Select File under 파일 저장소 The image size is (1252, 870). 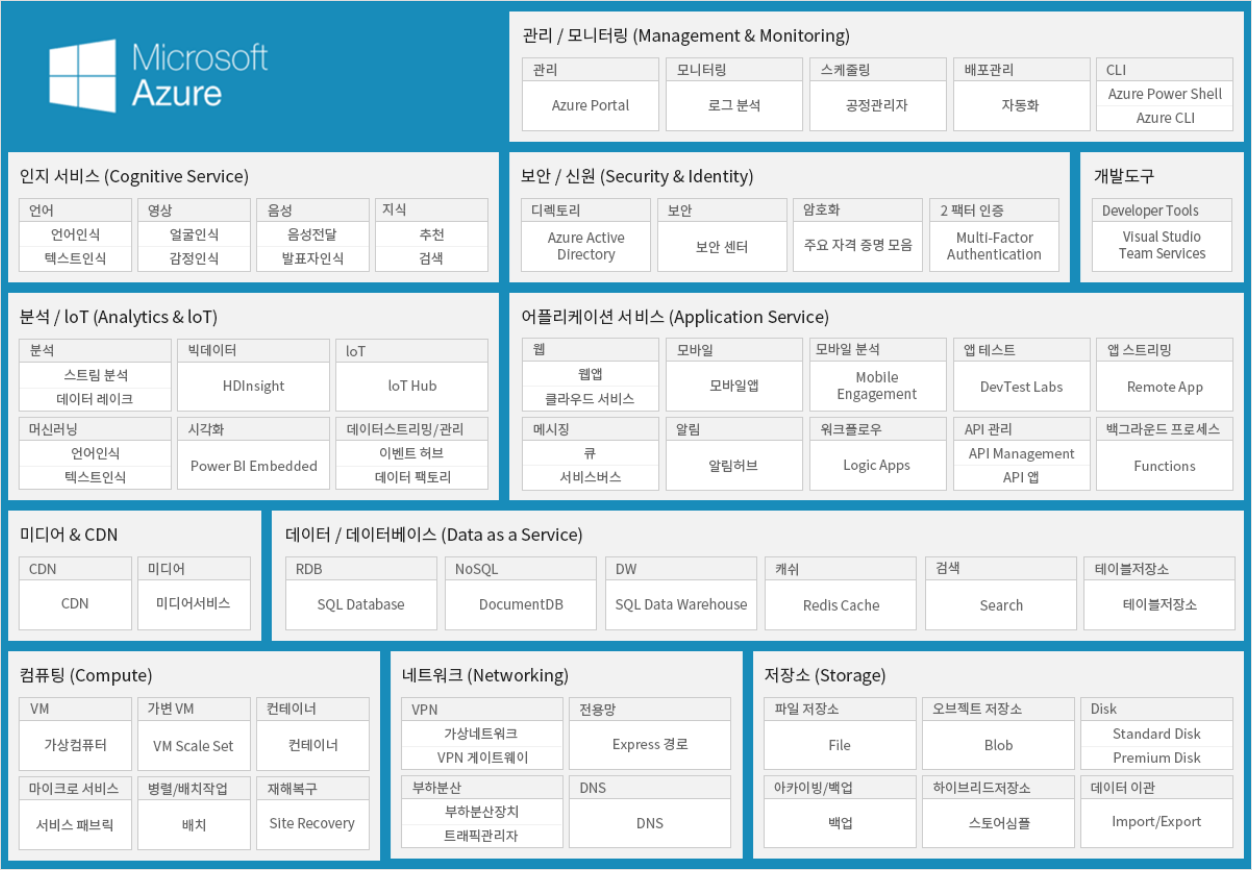[x=839, y=745]
